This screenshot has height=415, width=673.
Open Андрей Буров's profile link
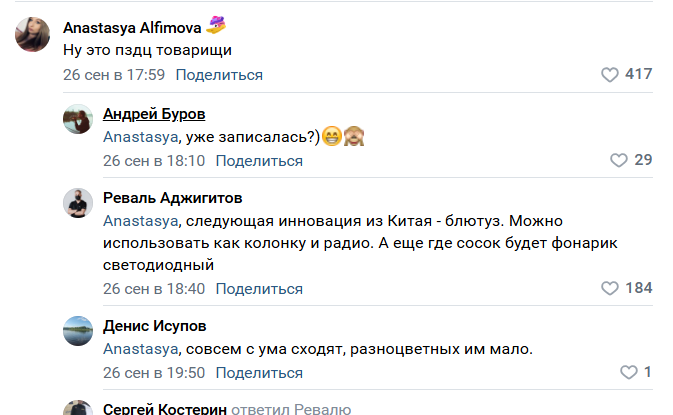click(x=154, y=113)
